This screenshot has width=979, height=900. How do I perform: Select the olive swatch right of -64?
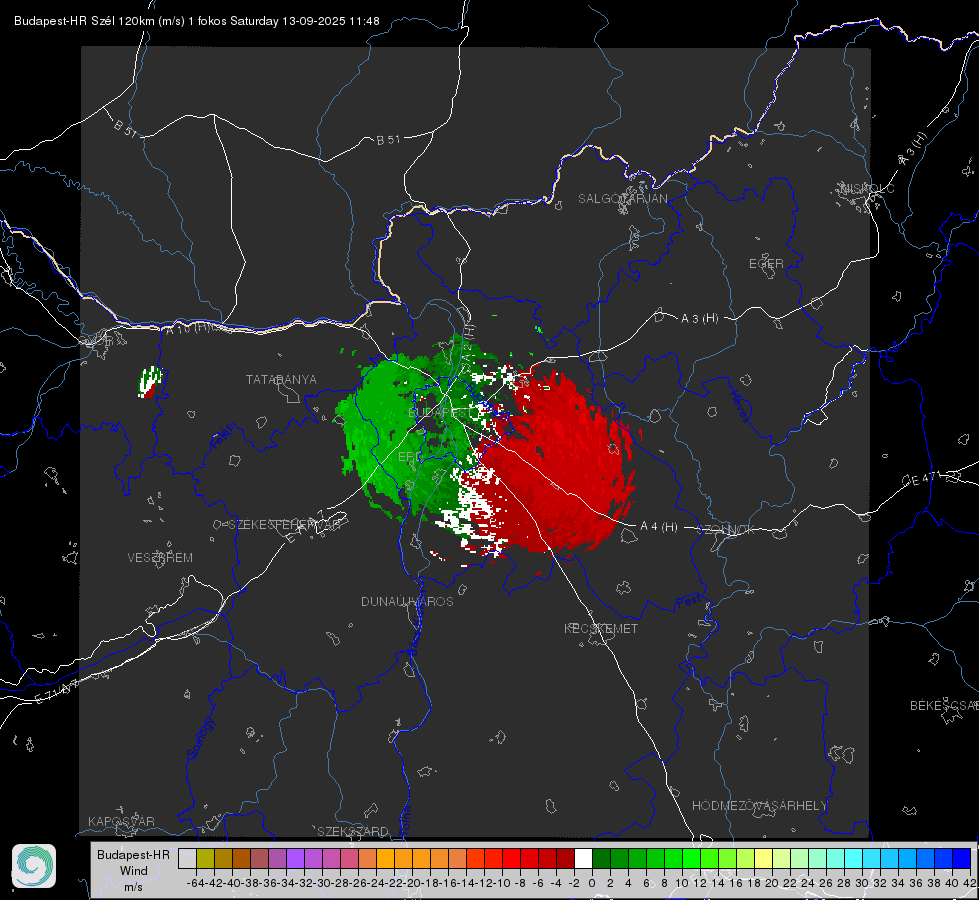pos(205,858)
